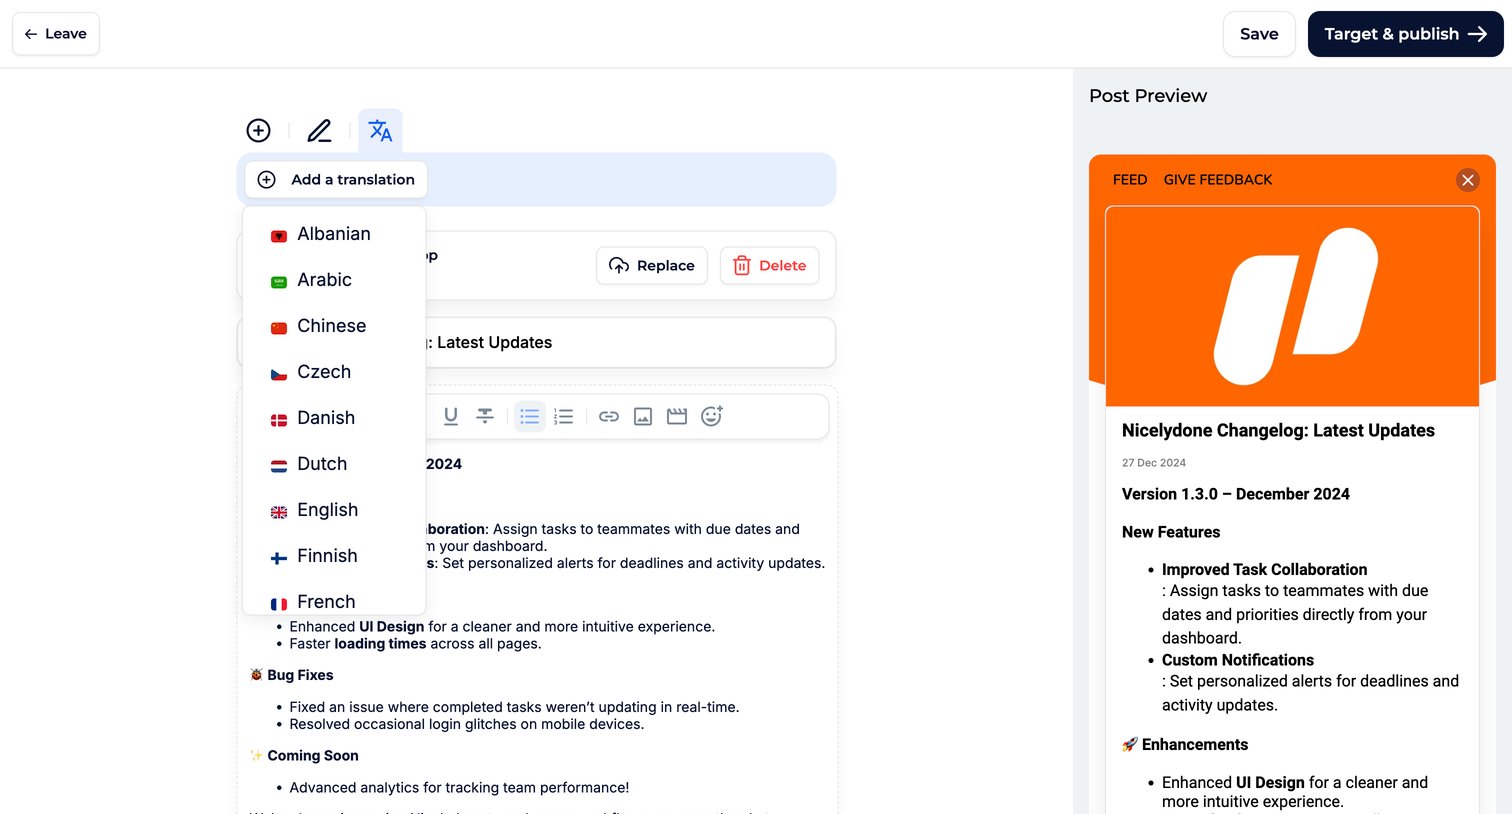The height and width of the screenshot is (814, 1512).
Task: Click Improved Task Collaboration in preview
Action: 1264,570
